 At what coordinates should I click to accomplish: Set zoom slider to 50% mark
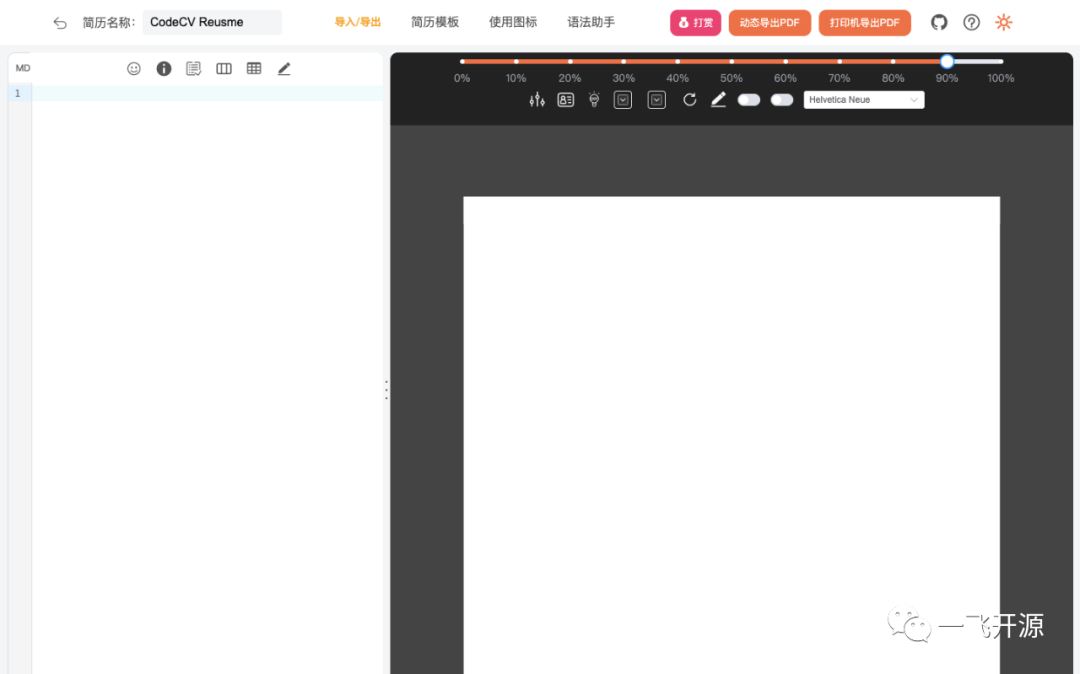tap(731, 61)
